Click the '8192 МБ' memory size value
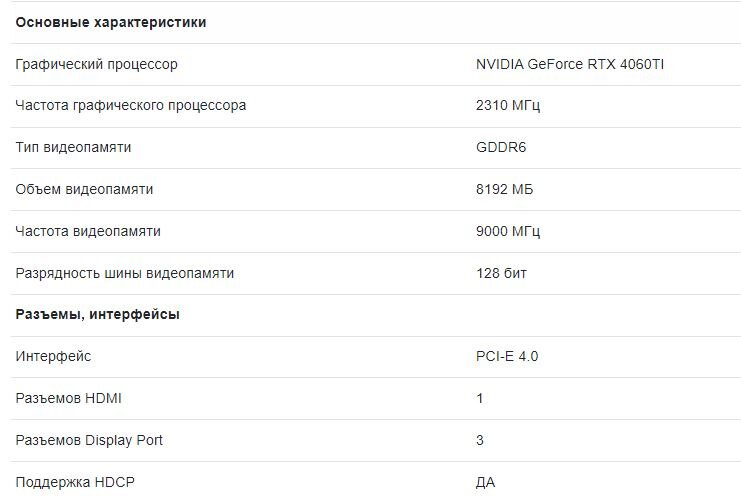The width and height of the screenshot is (741, 503). pyautogui.click(x=505, y=189)
